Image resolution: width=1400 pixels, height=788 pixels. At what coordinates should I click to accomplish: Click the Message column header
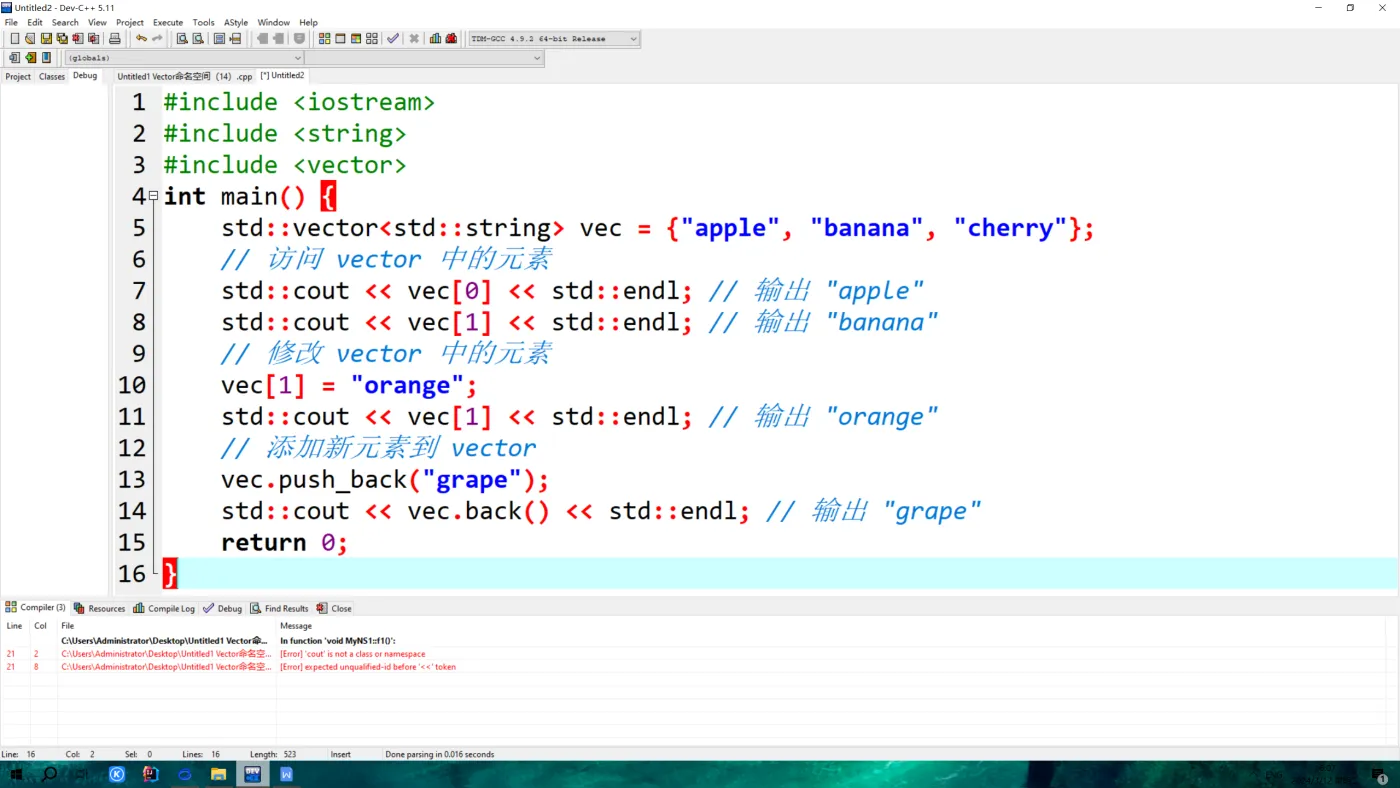coord(296,626)
